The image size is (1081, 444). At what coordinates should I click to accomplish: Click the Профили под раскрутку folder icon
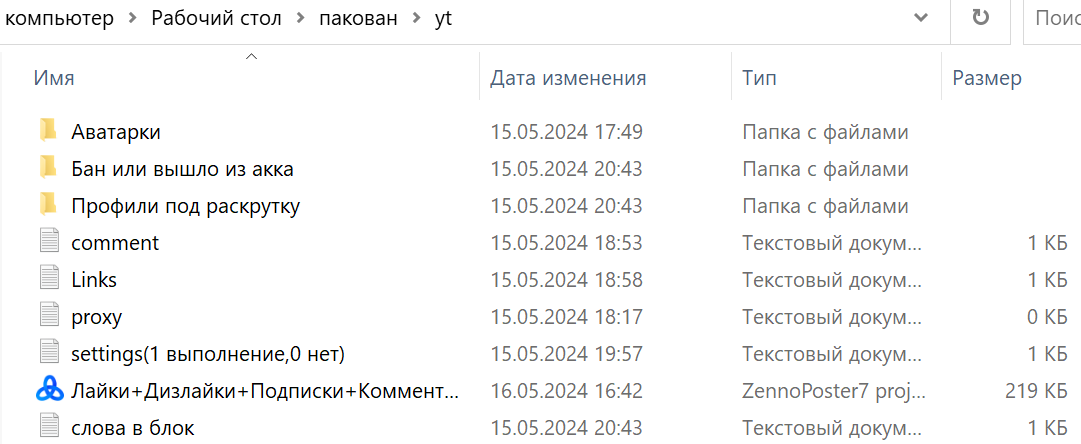[x=48, y=205]
